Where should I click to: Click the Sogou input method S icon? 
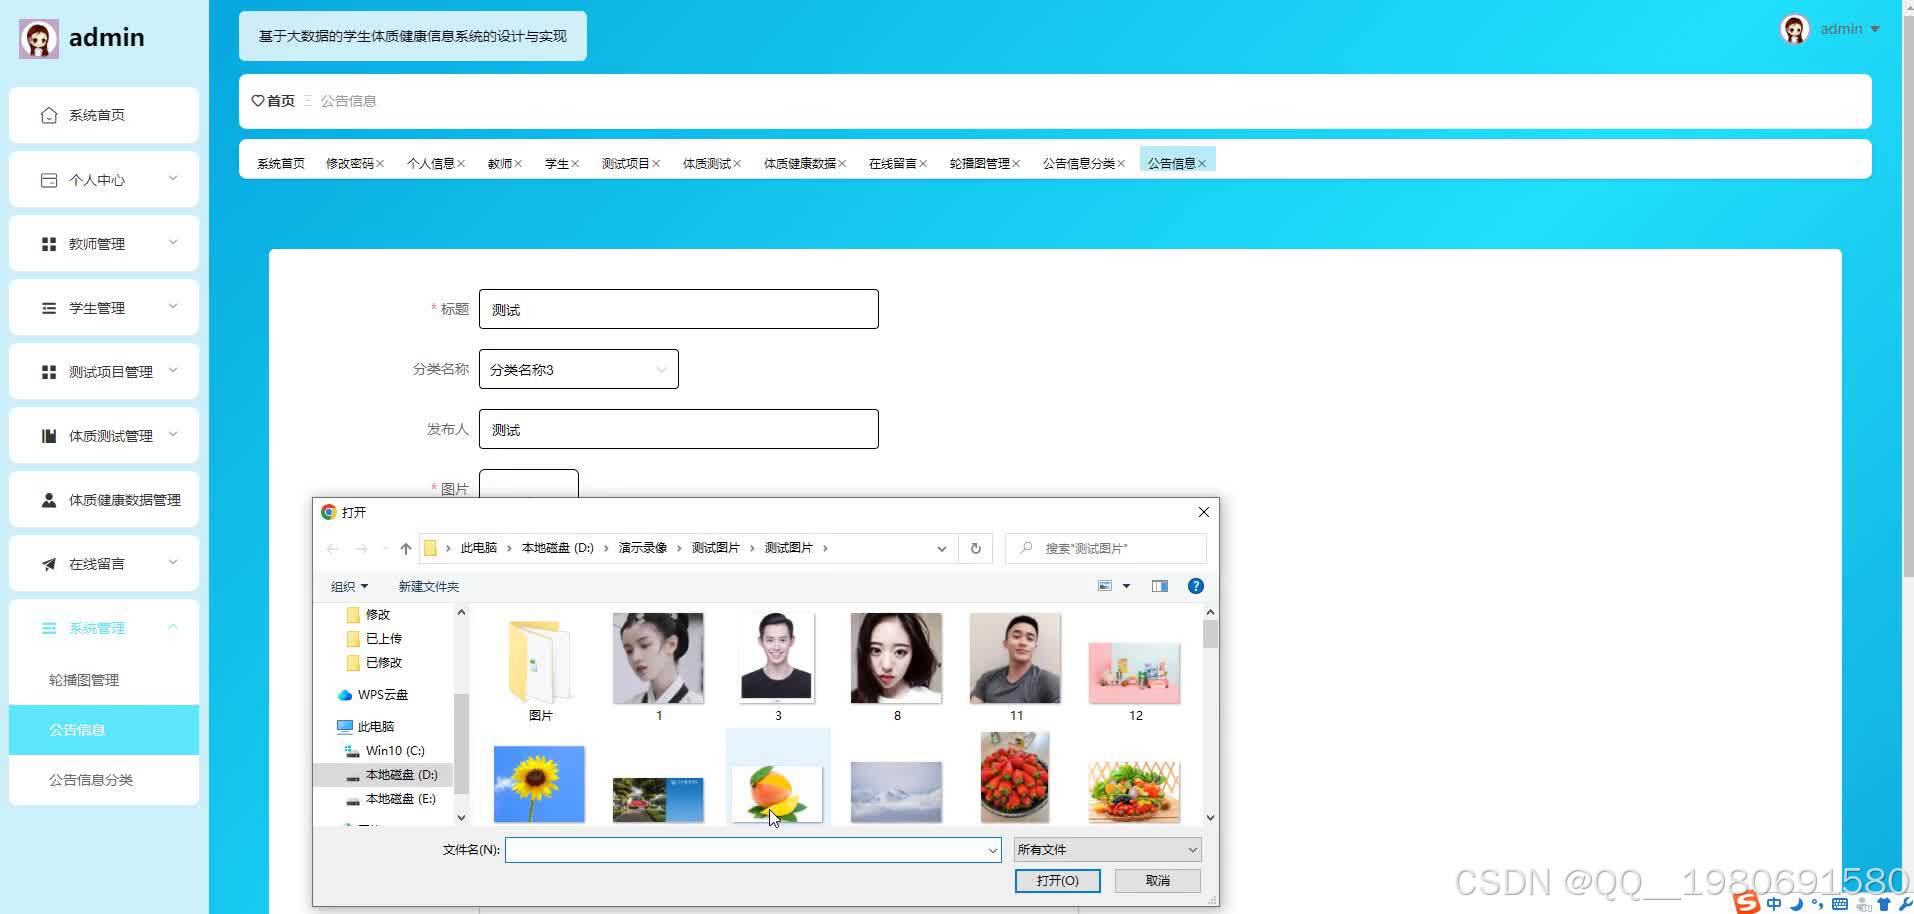[1746, 901]
